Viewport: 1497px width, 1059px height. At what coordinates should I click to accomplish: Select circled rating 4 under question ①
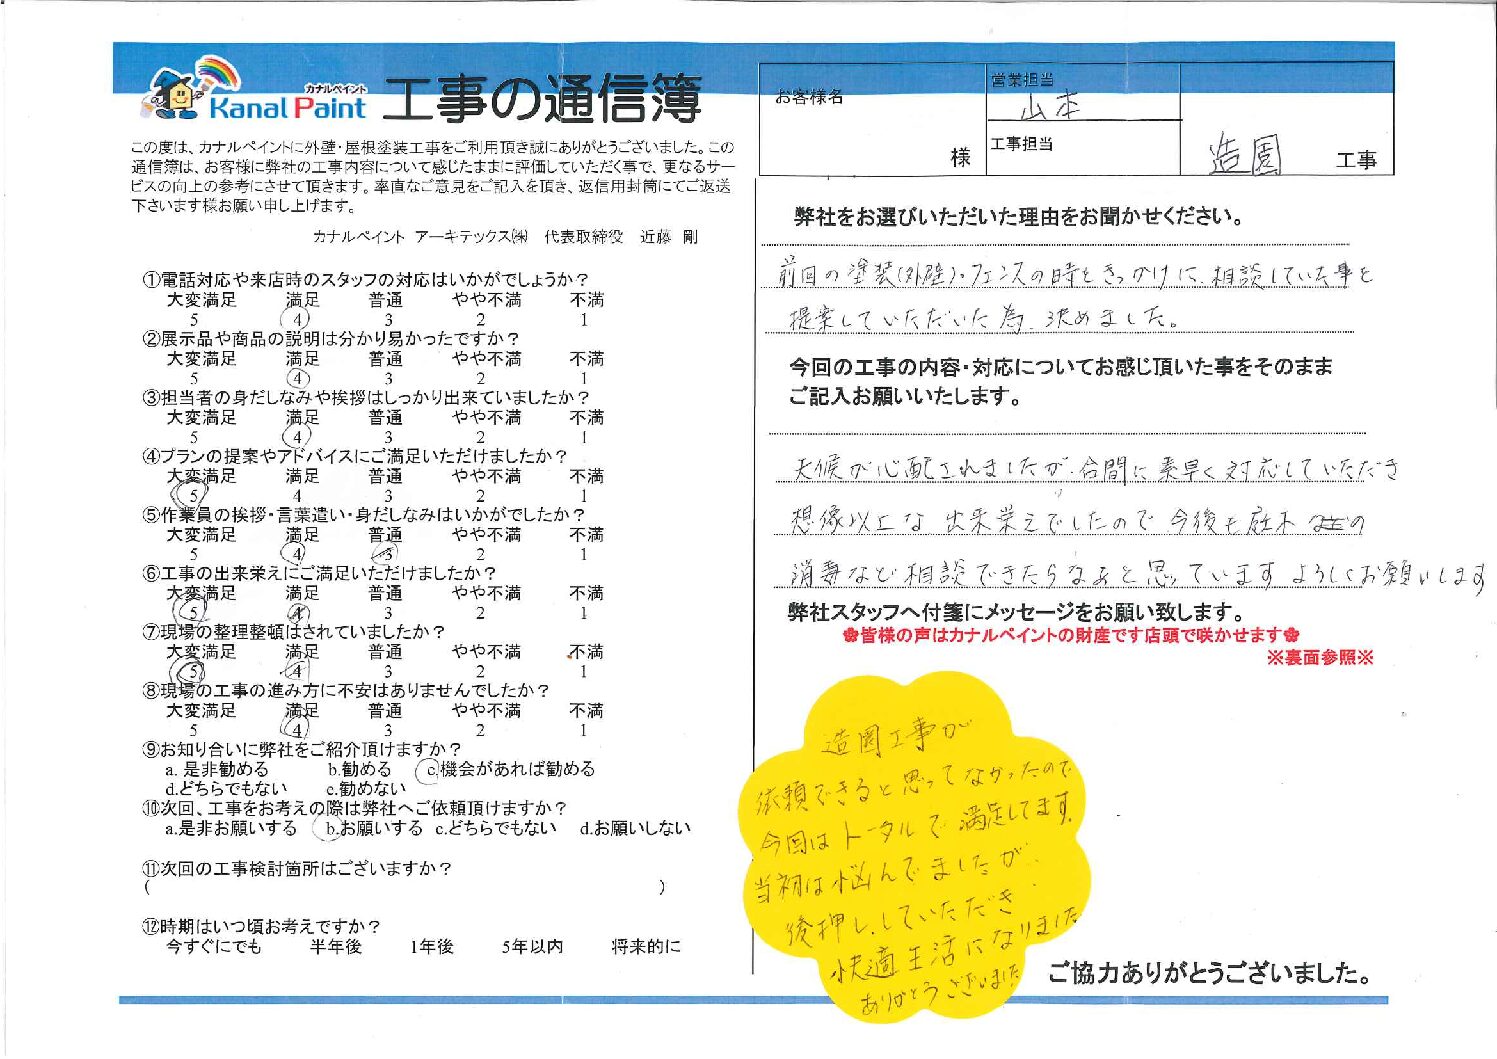pyautogui.click(x=298, y=320)
